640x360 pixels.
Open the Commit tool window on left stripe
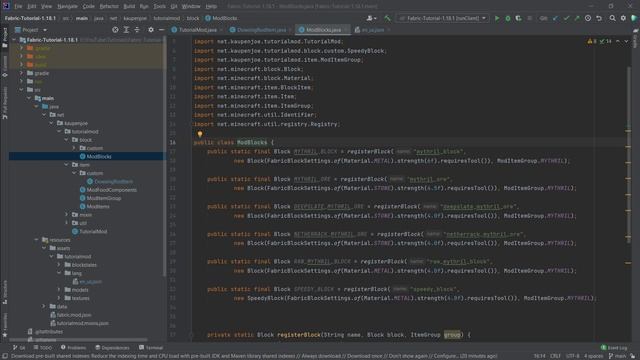coord(4,66)
